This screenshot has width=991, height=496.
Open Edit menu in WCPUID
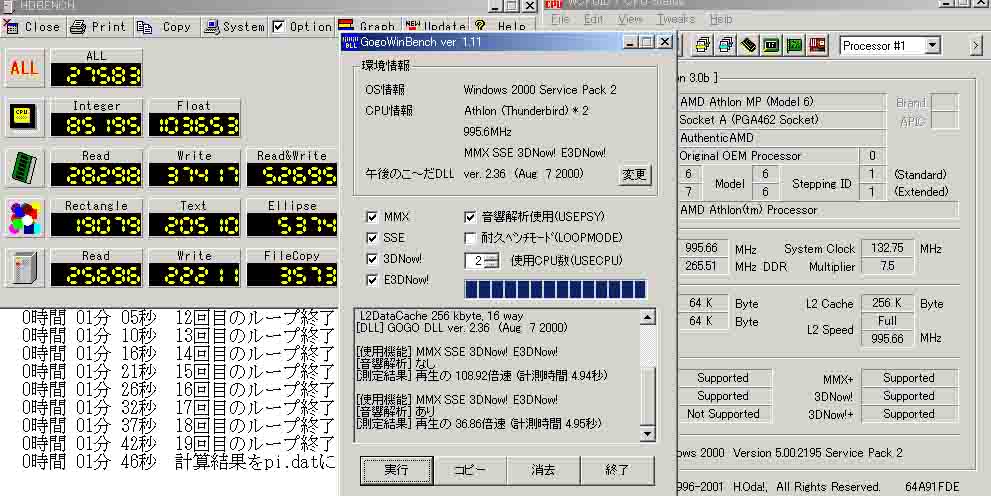(x=593, y=20)
